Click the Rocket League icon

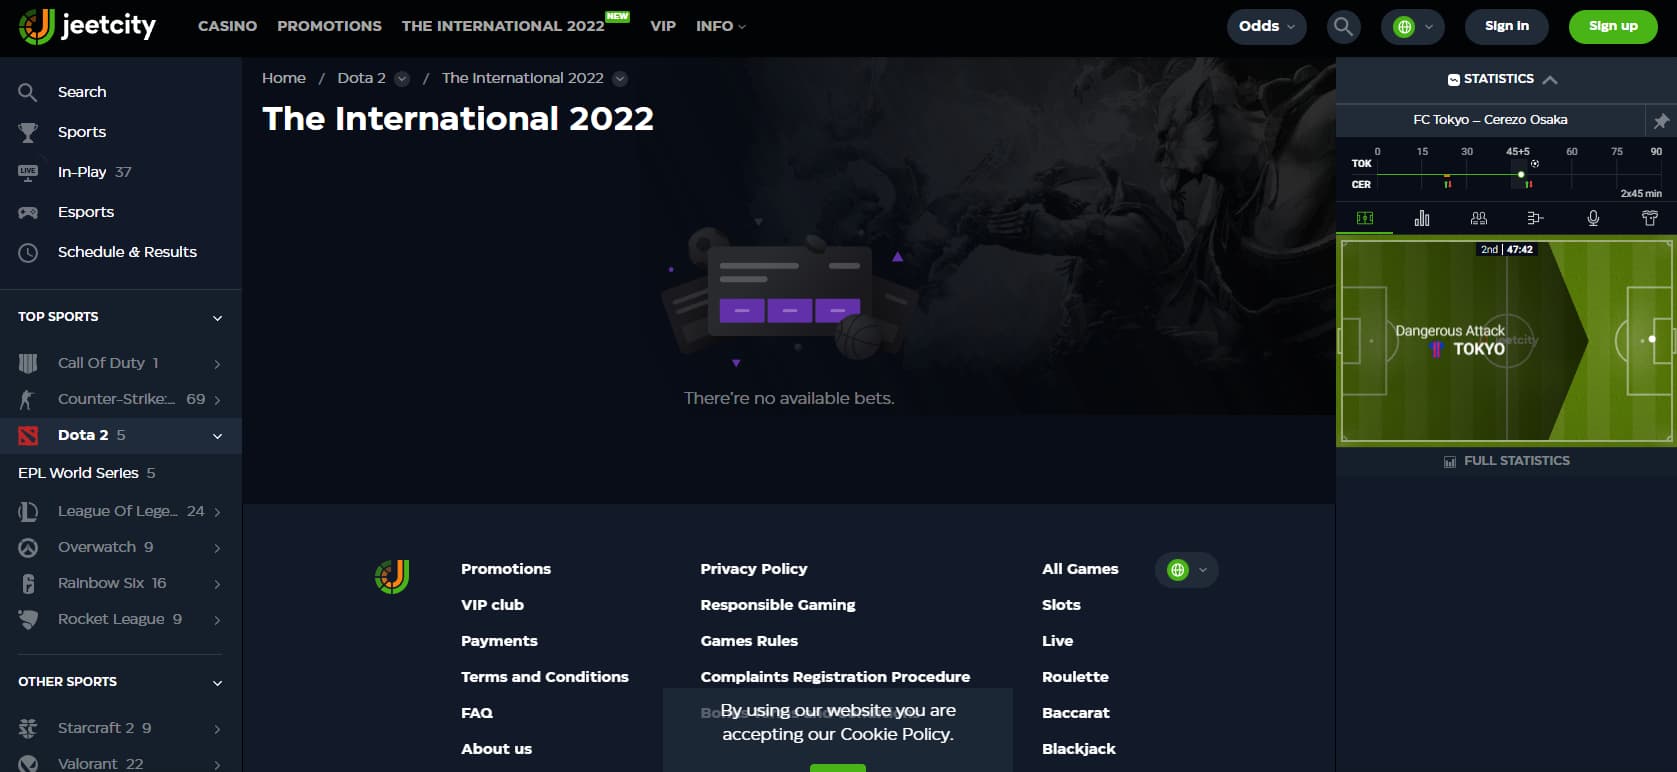click(x=28, y=619)
